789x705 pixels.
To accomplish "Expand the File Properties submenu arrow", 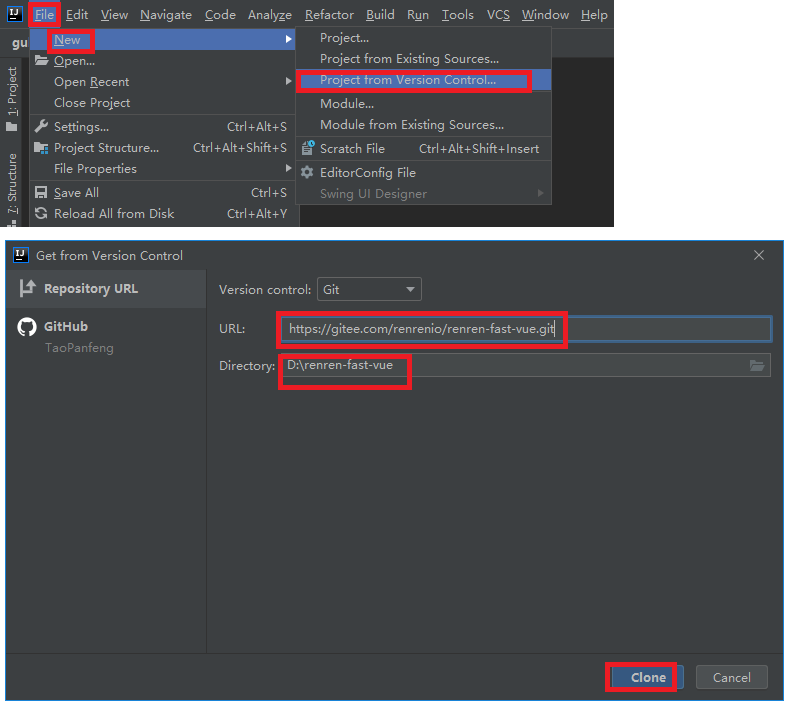I will pos(288,168).
